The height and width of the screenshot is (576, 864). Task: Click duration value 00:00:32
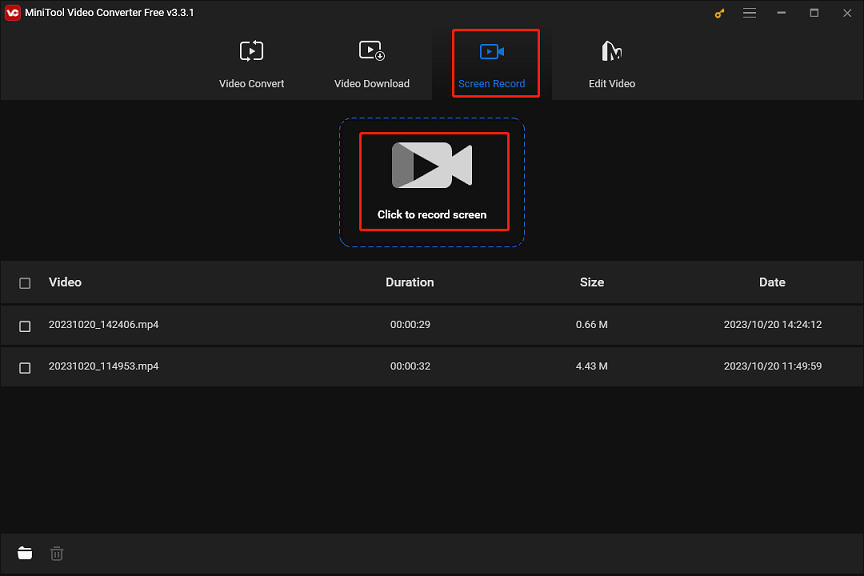pyautogui.click(x=410, y=366)
